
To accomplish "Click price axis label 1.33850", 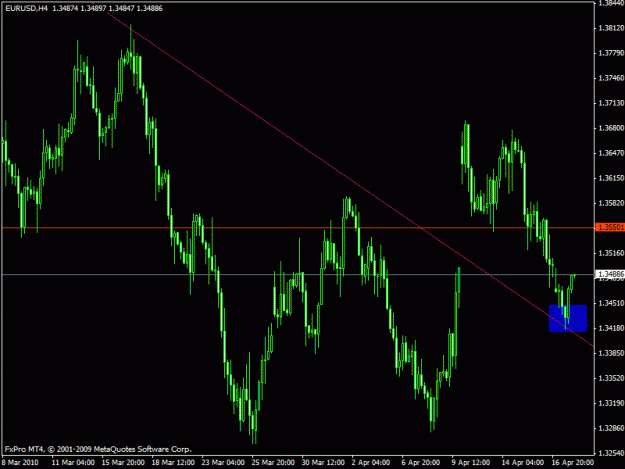I will point(611,353).
